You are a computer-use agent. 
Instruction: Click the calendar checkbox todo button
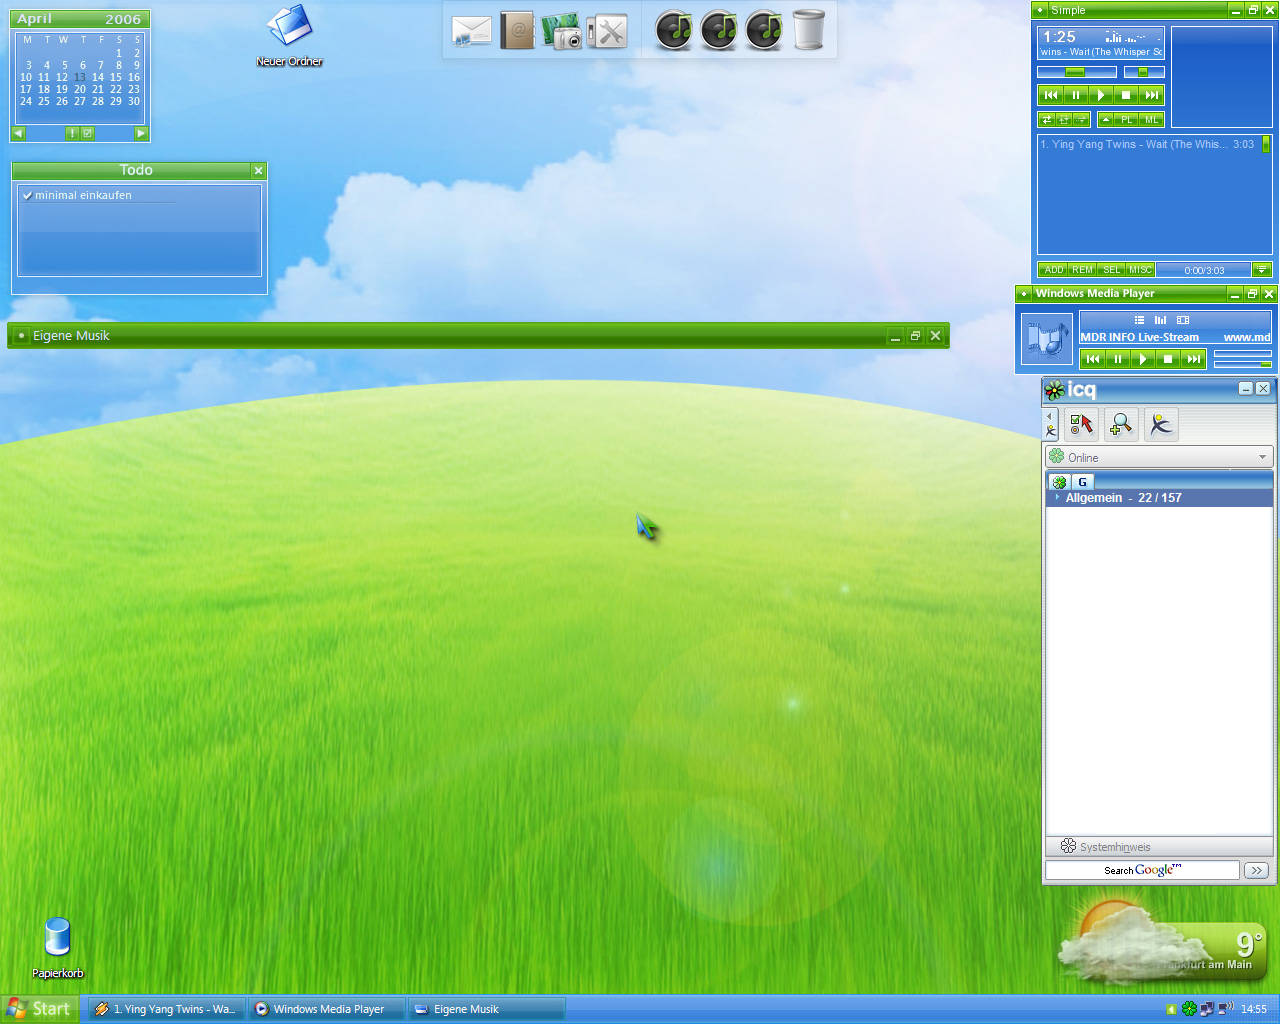tap(87, 133)
